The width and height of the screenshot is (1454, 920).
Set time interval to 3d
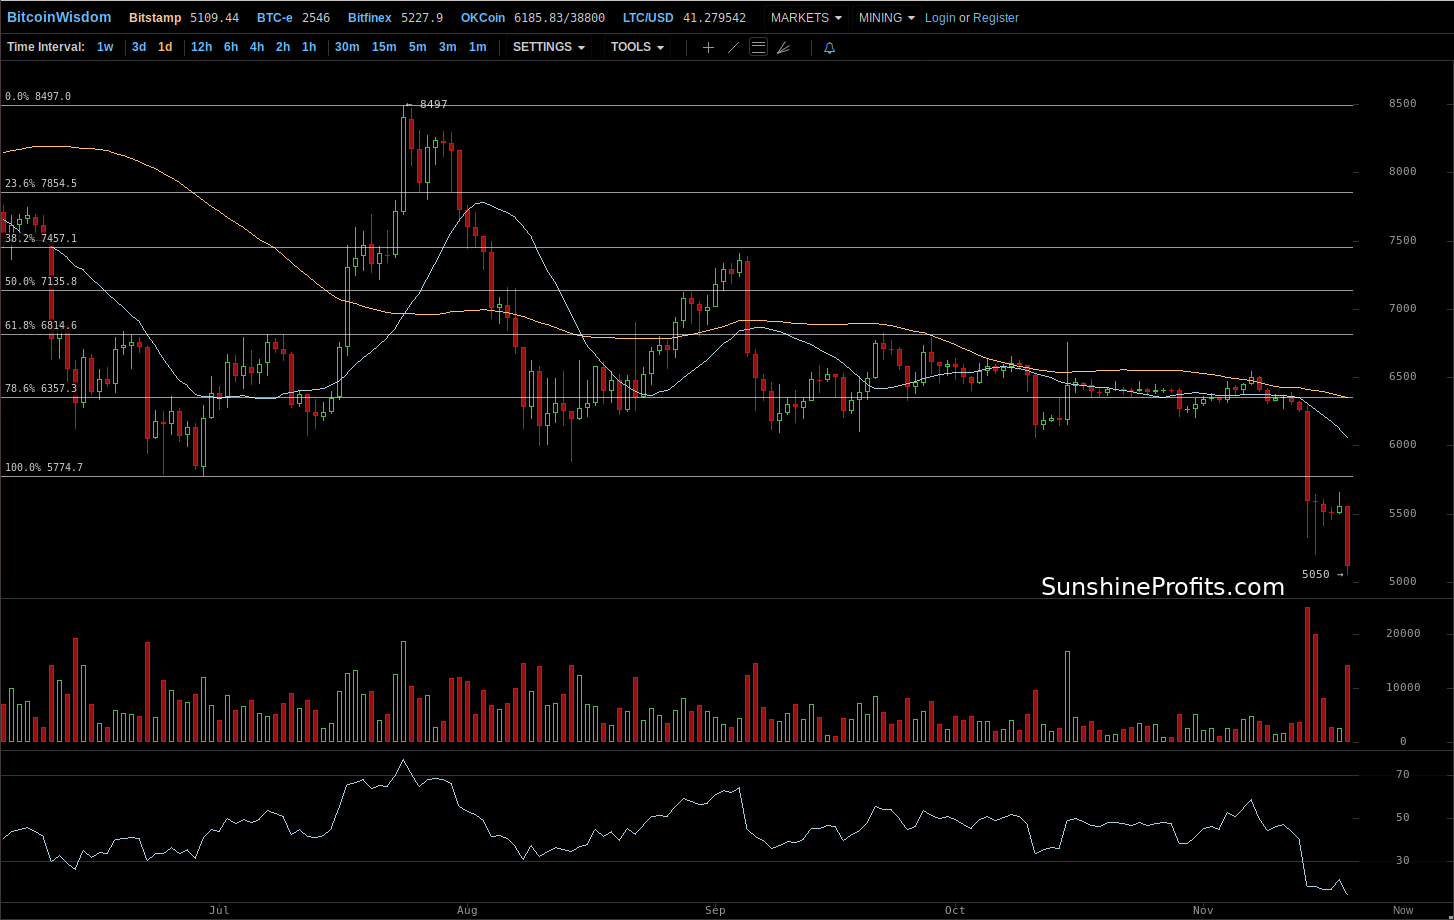[139, 47]
